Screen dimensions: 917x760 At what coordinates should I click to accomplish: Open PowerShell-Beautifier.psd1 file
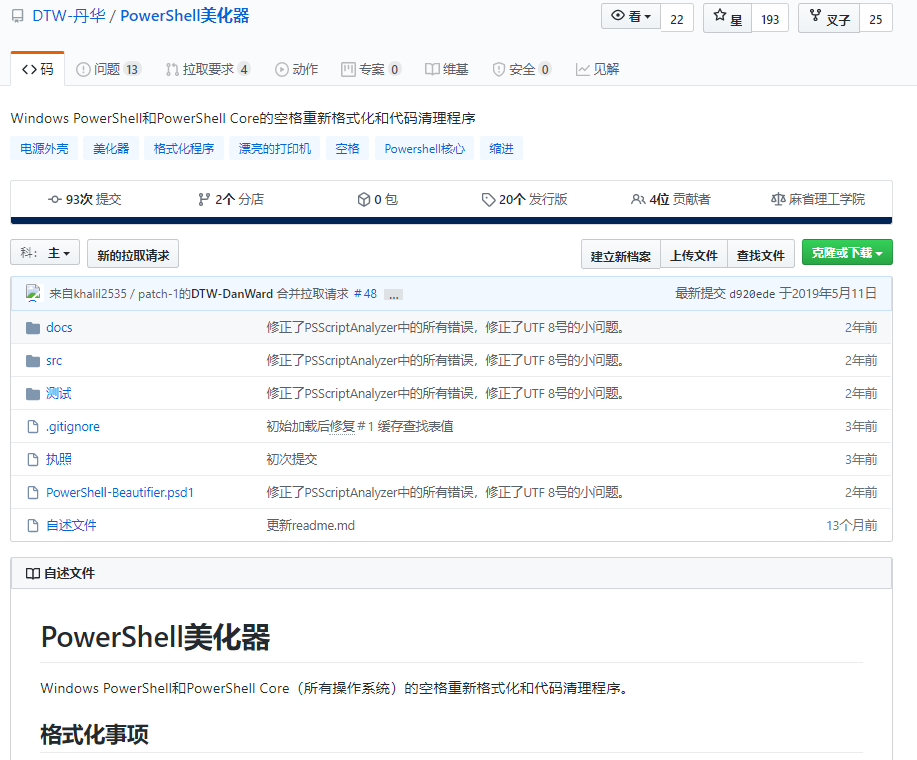pyautogui.click(x=119, y=492)
